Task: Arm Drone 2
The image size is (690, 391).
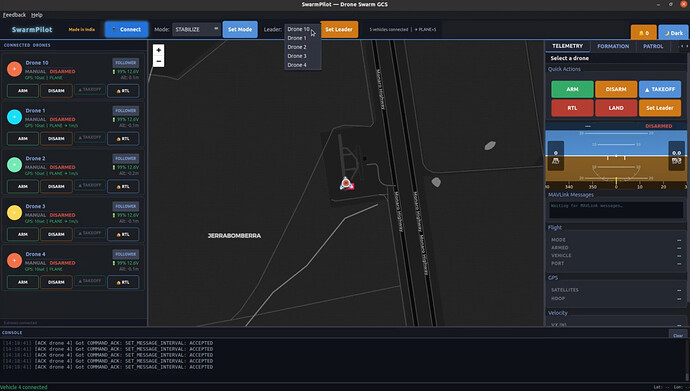Action: coord(23,186)
